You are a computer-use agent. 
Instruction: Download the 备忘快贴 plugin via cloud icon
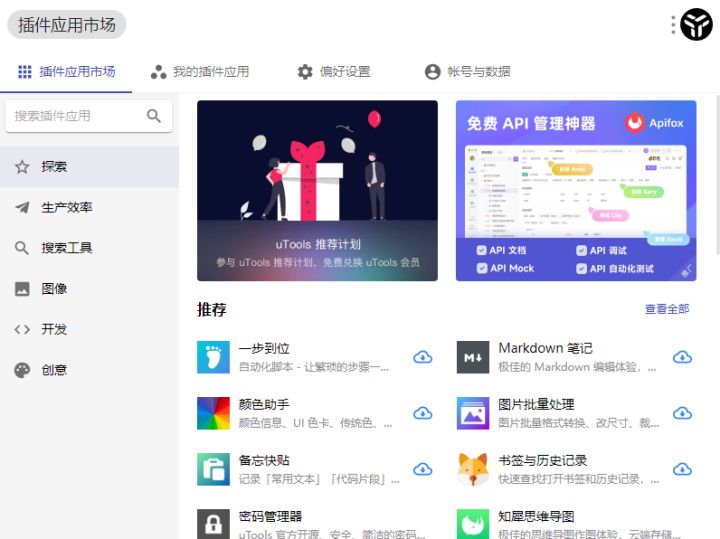[x=422, y=469]
